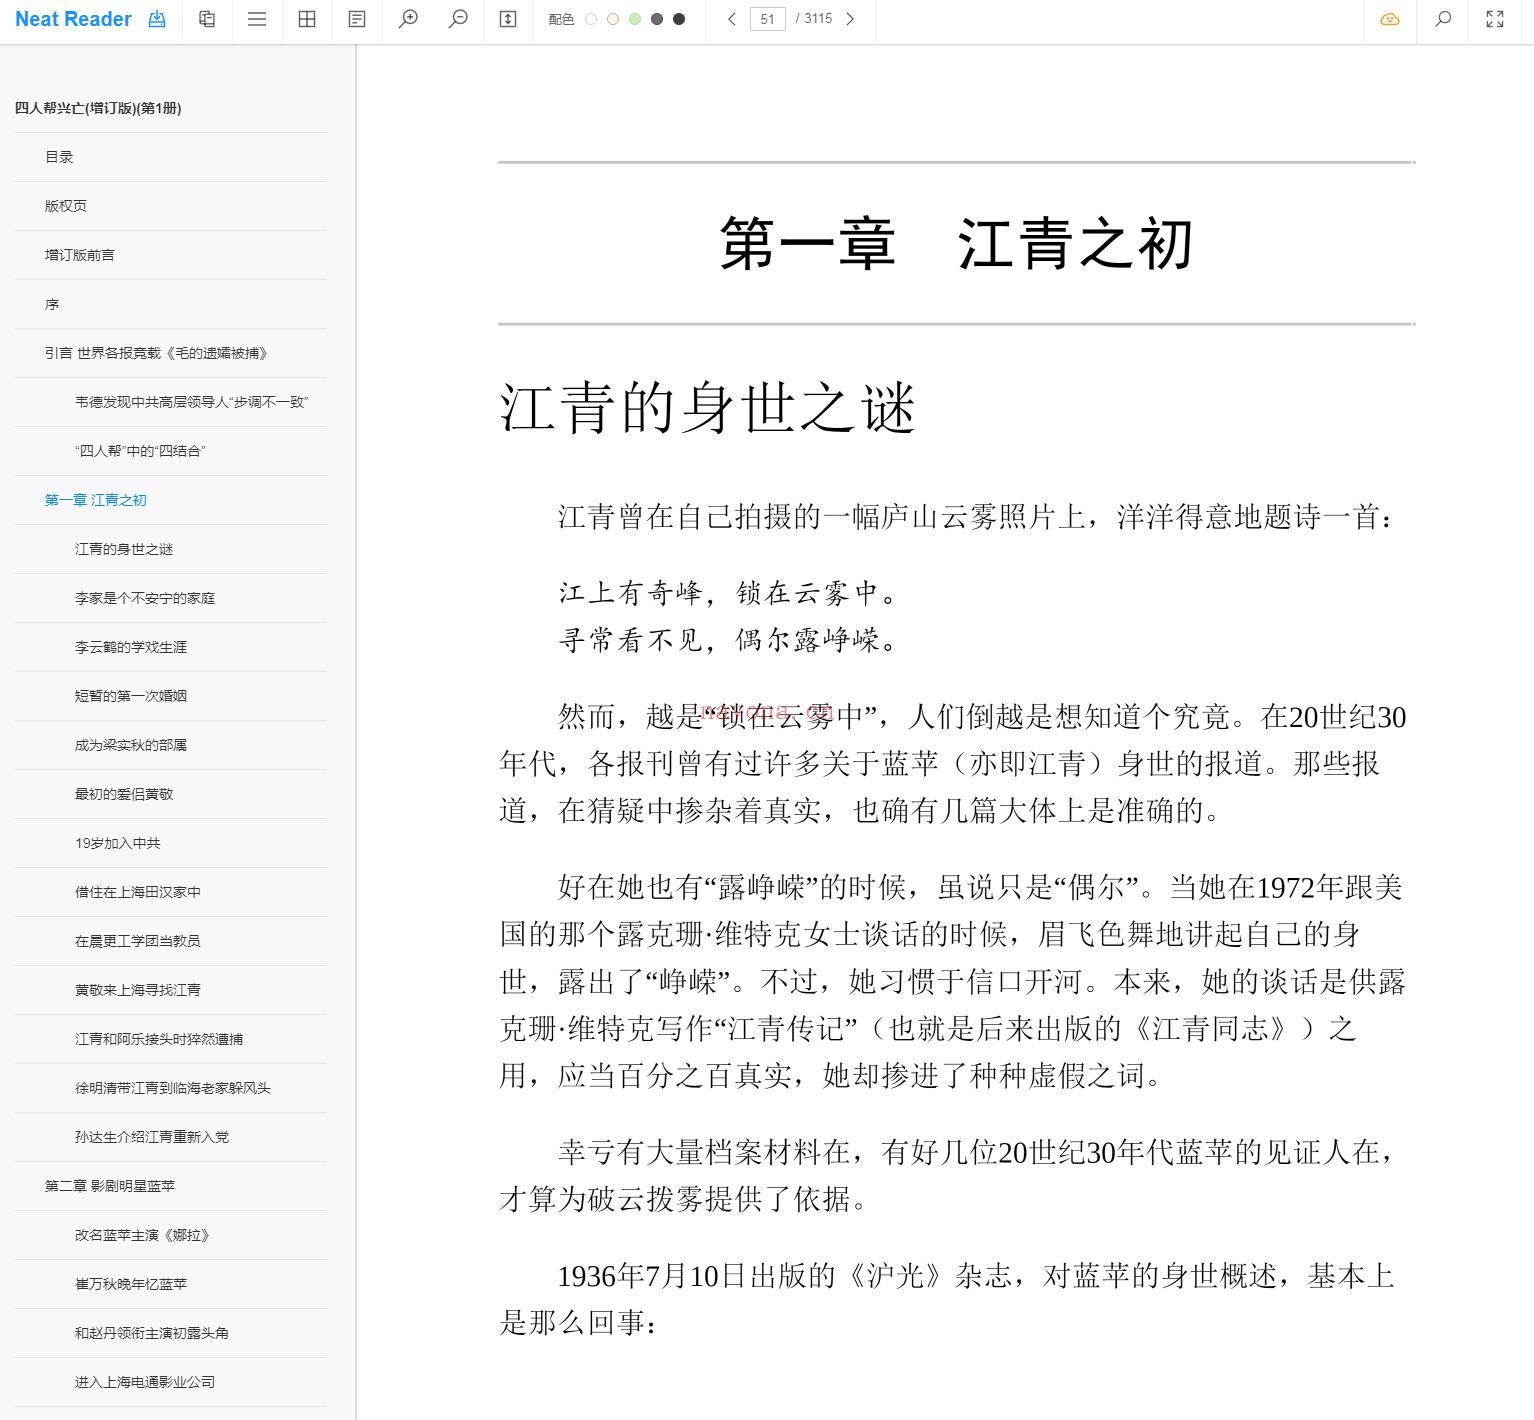Open 短暂的第一次婚姻 section

[x=131, y=696]
